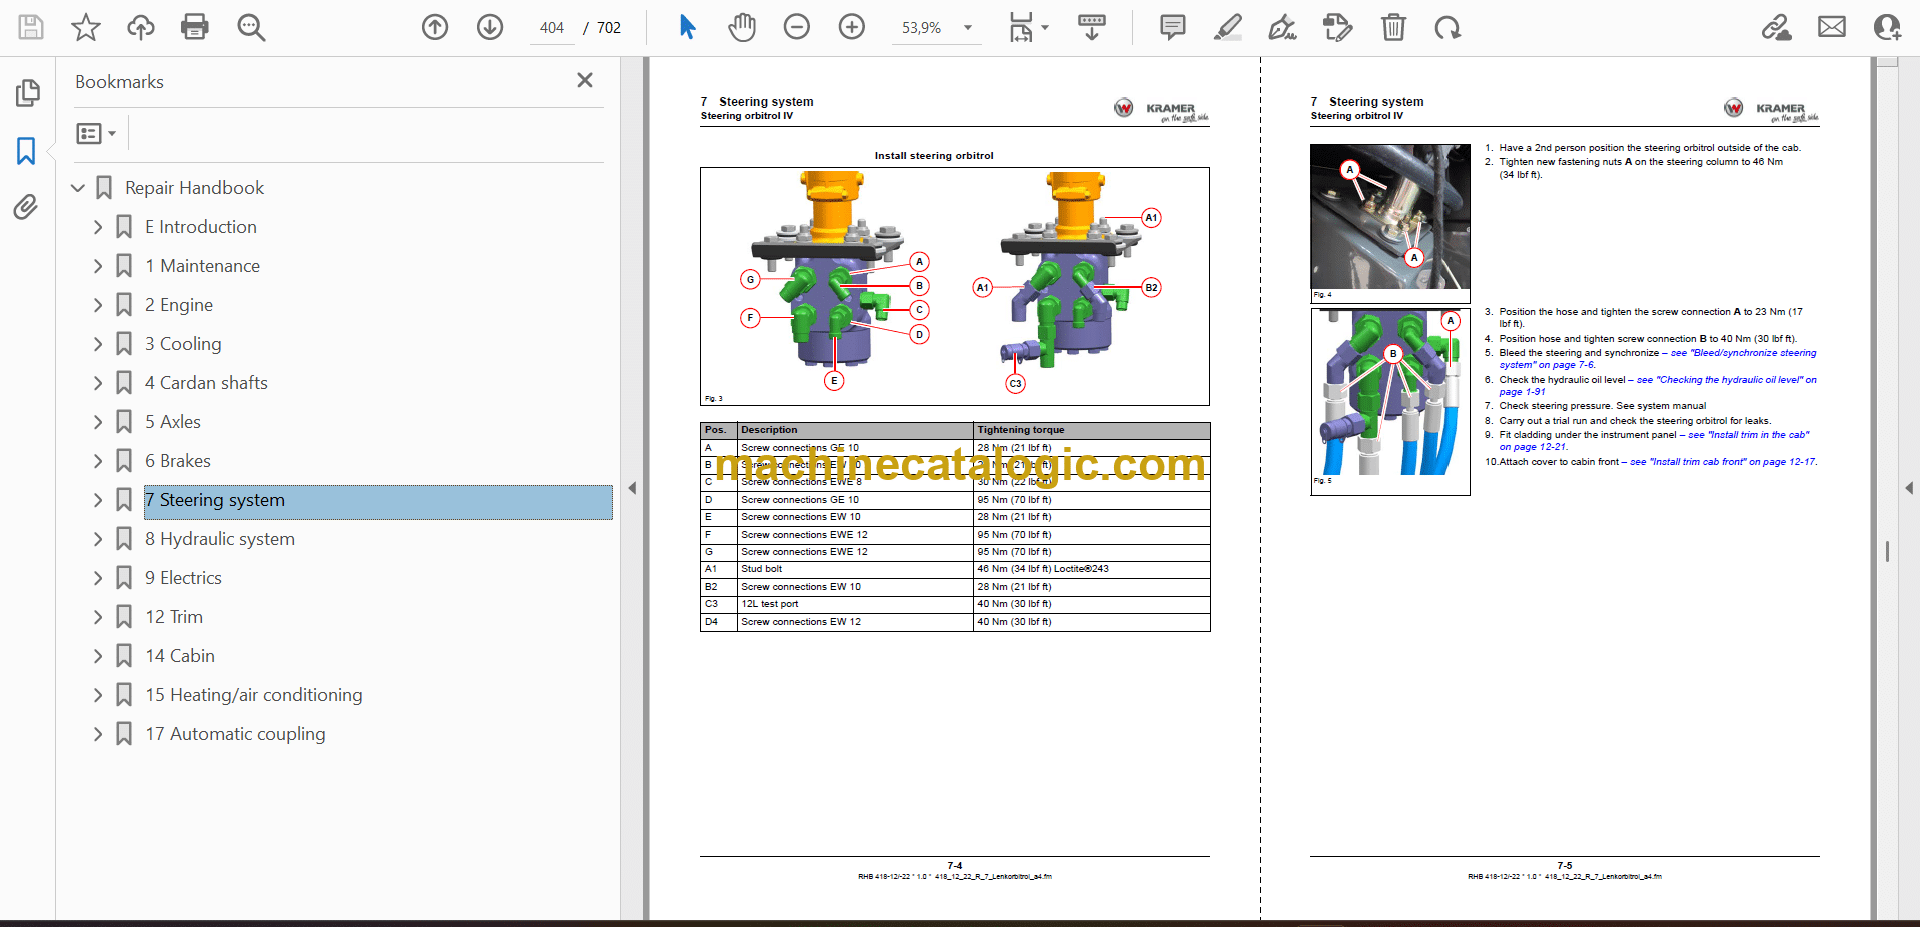Screen dimensions: 1920x927
Task: Click the current page number field
Action: (552, 28)
